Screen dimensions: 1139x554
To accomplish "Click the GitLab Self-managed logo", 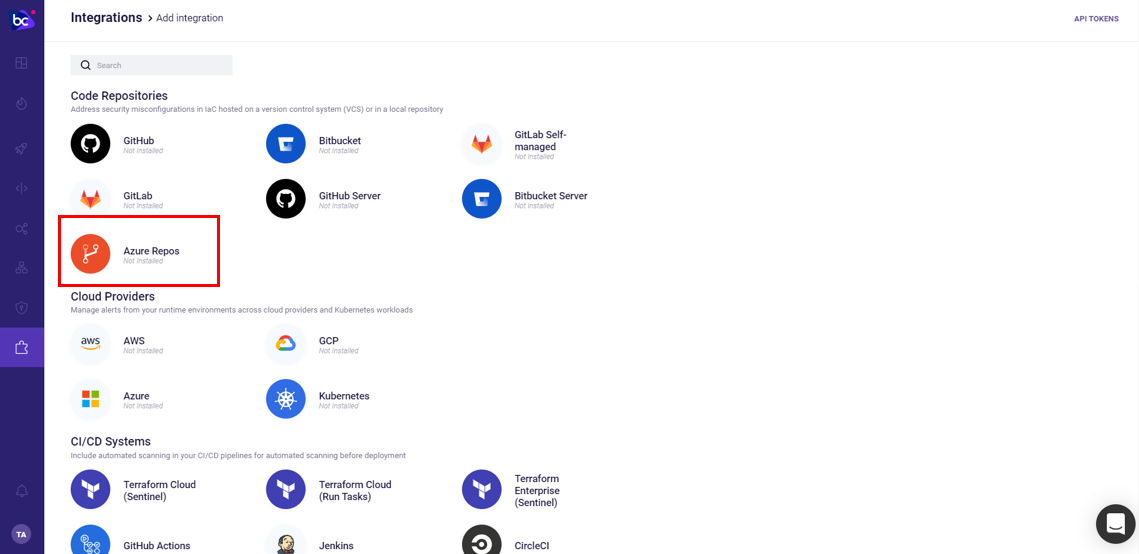I will [482, 144].
